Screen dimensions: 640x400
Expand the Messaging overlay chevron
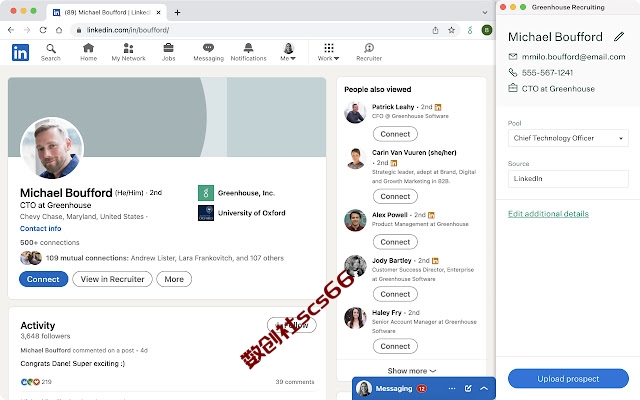(x=484, y=388)
